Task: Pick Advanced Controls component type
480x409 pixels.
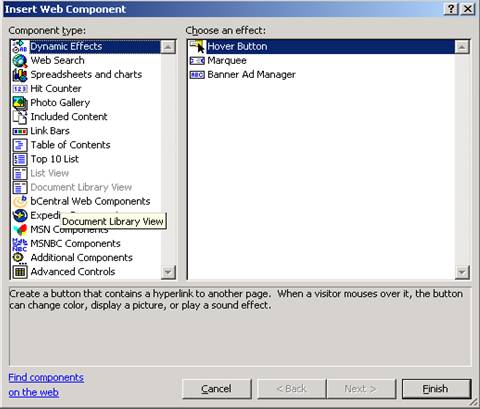Action: 64,272
